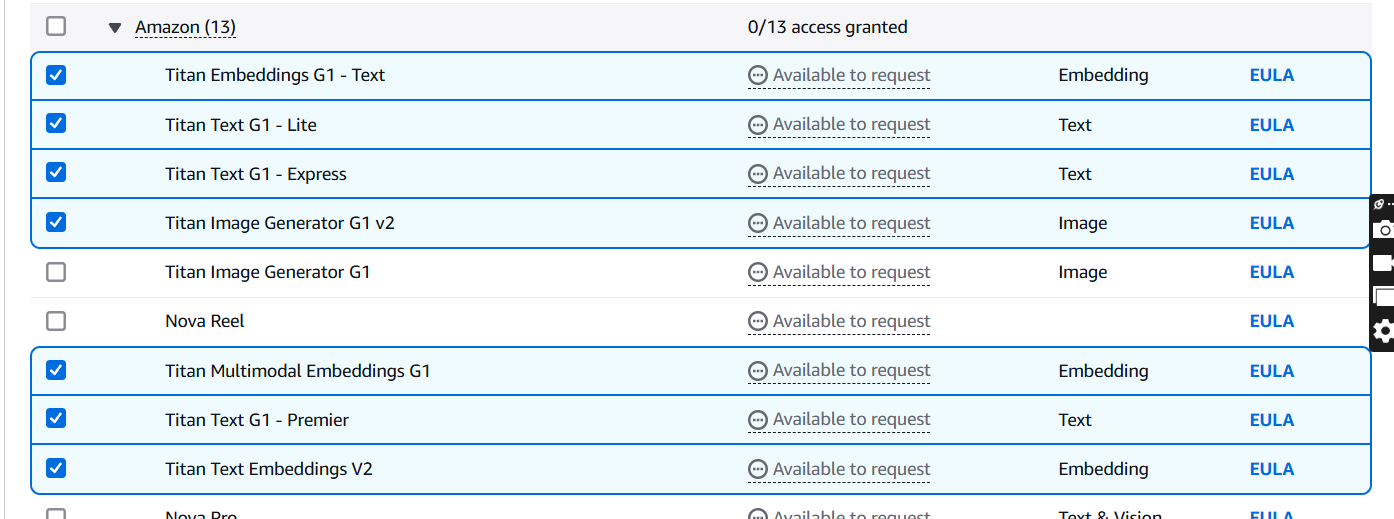Click the video record icon in side toolbar
The image size is (1394, 519).
pos(1385,264)
